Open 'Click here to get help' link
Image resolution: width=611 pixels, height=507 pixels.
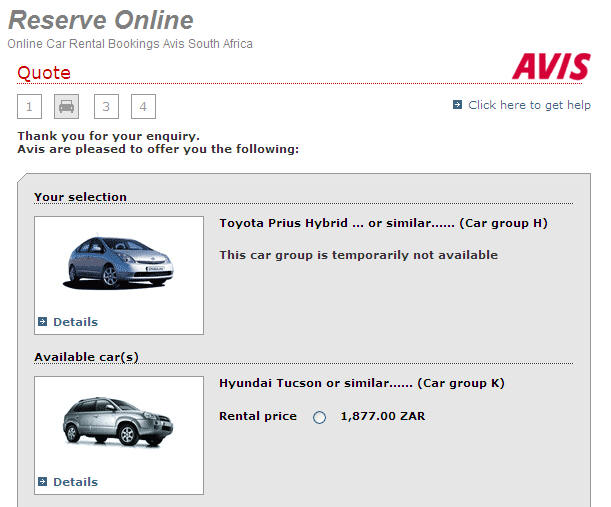point(529,105)
